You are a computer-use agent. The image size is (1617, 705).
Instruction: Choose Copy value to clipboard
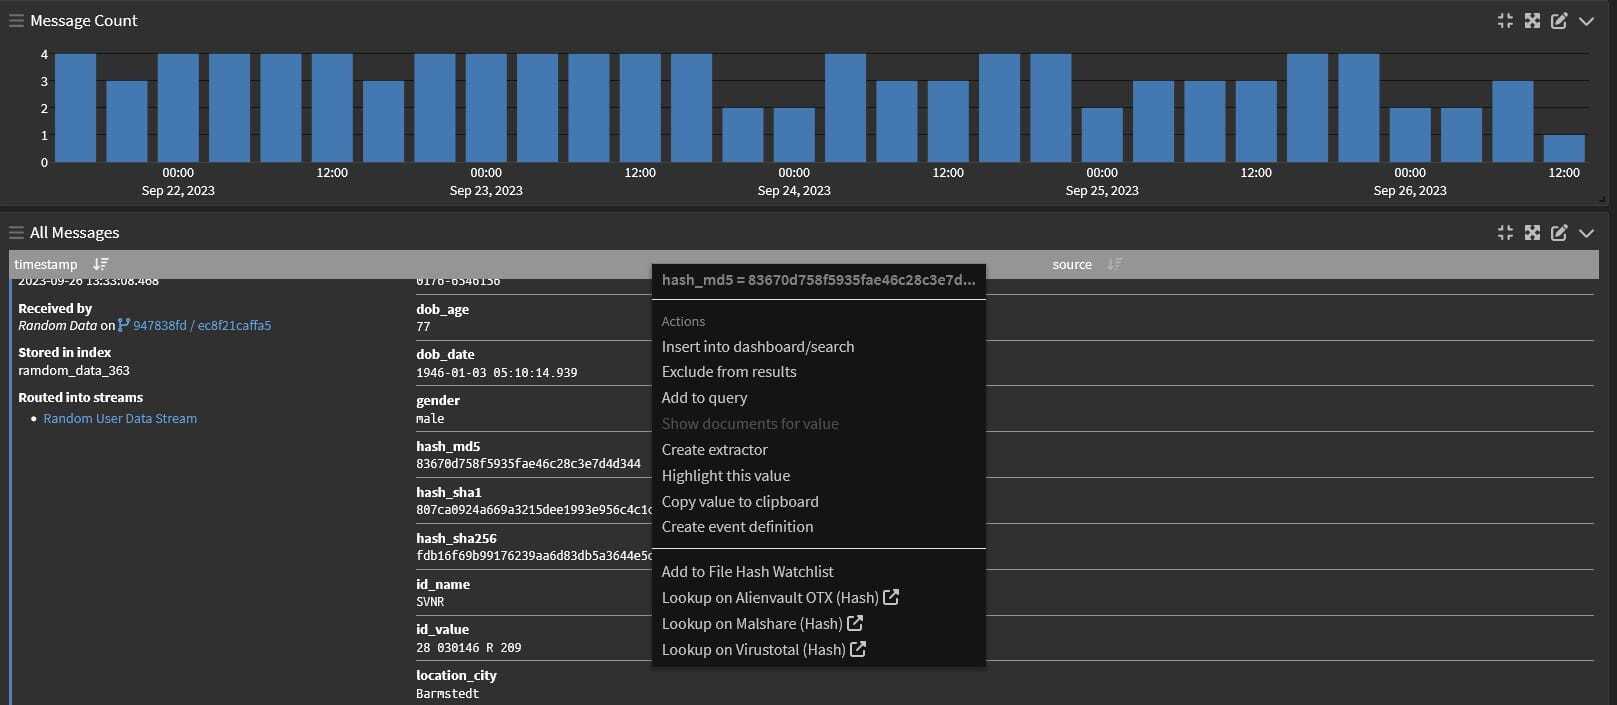coord(739,502)
